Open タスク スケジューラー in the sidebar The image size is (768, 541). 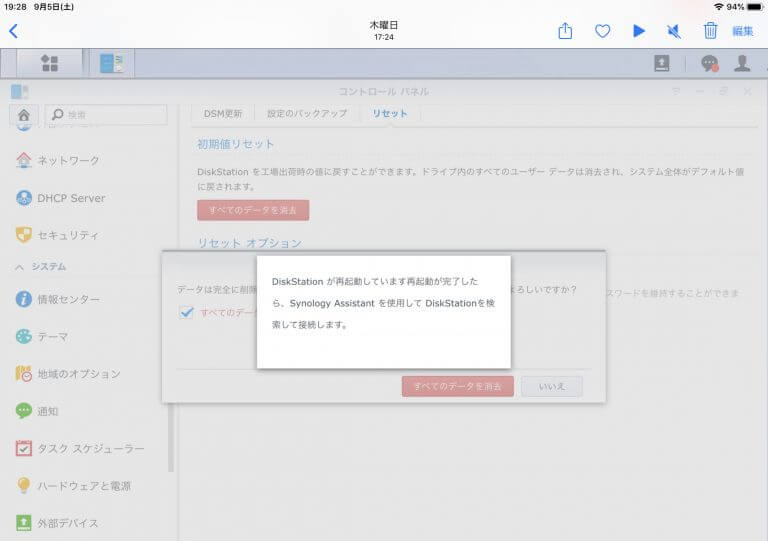coord(80,448)
